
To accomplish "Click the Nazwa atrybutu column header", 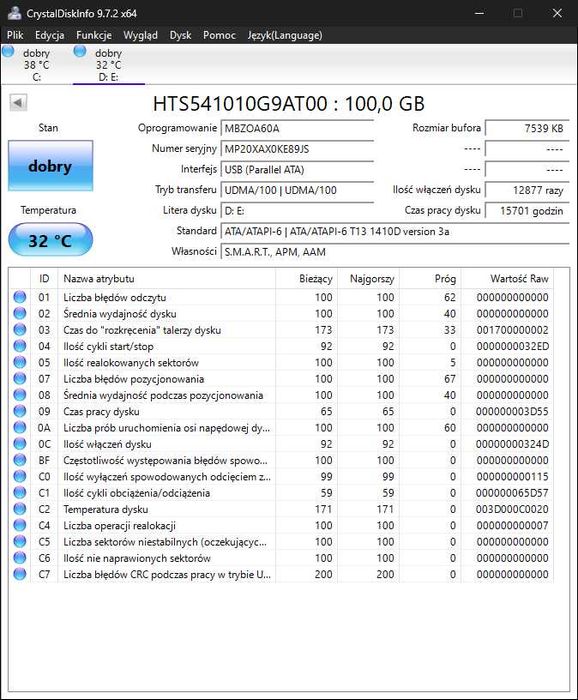I will coord(166,279).
